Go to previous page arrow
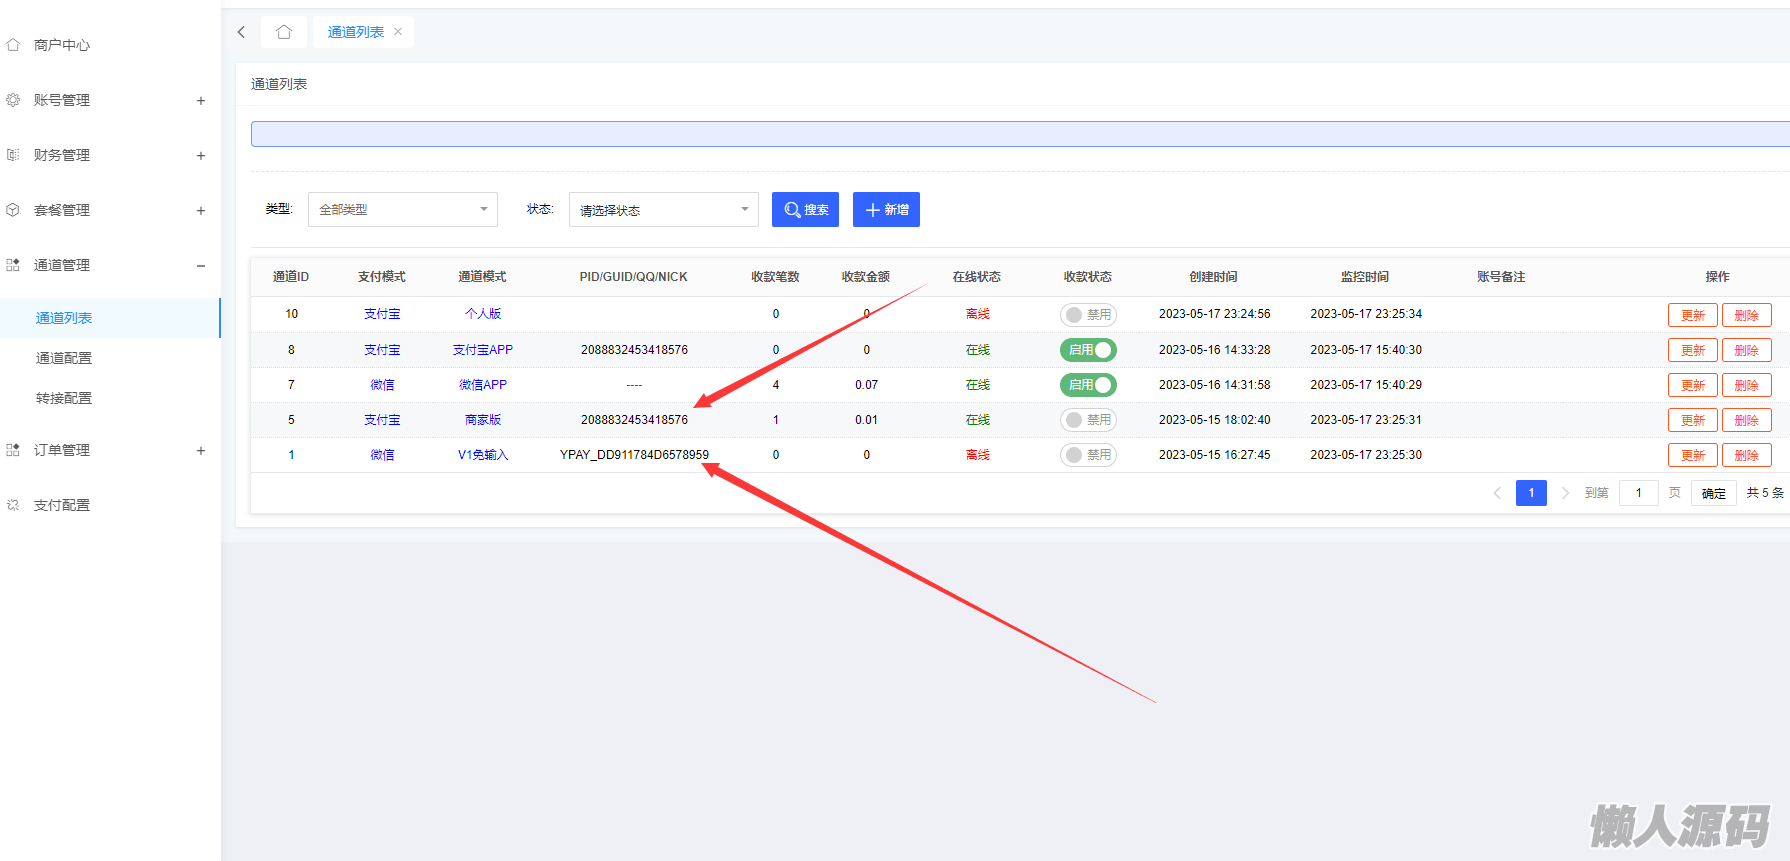Screen dimensions: 1790x861 (x=1497, y=493)
